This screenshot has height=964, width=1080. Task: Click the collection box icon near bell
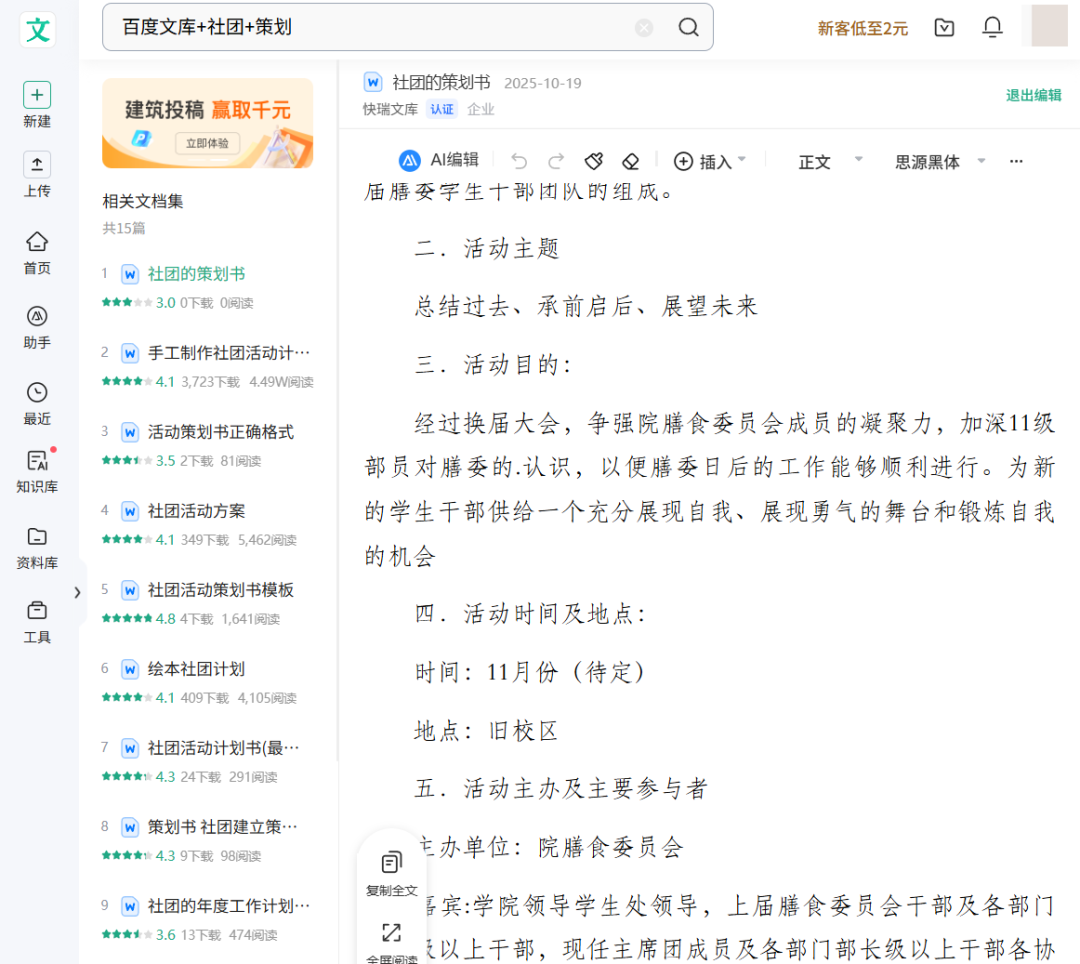944,28
